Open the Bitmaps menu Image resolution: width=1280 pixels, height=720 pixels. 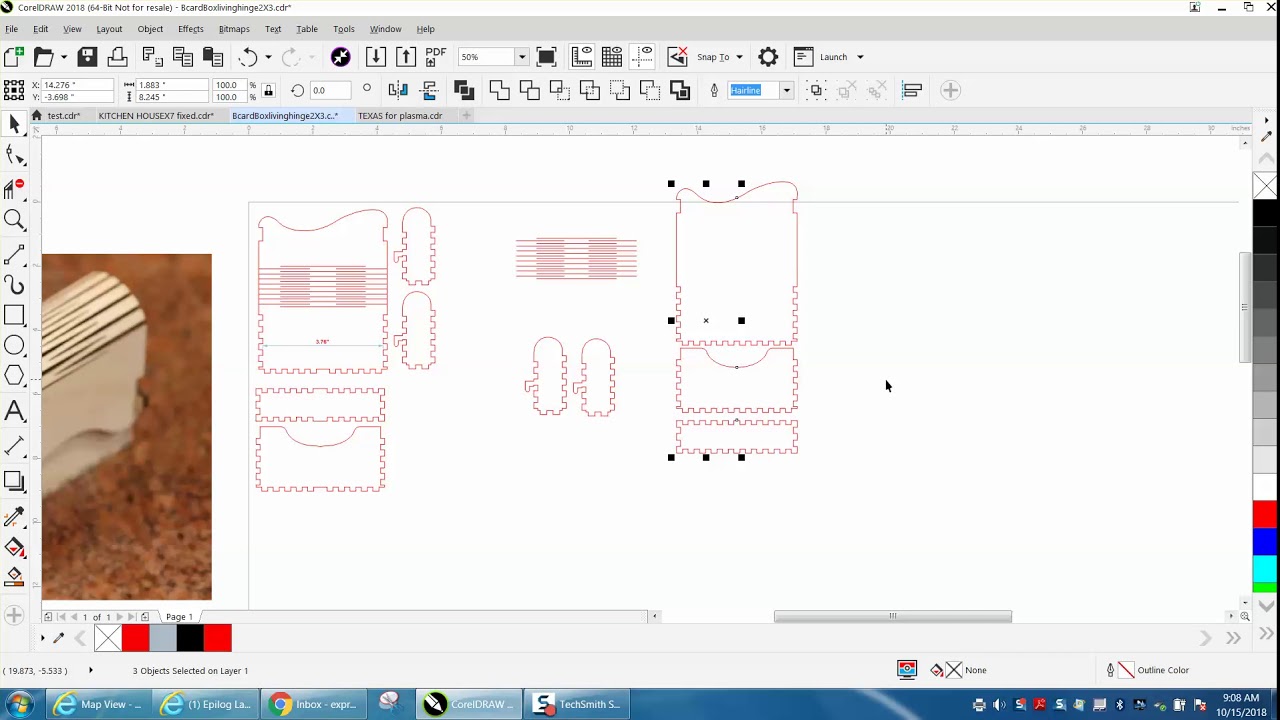pos(234,29)
